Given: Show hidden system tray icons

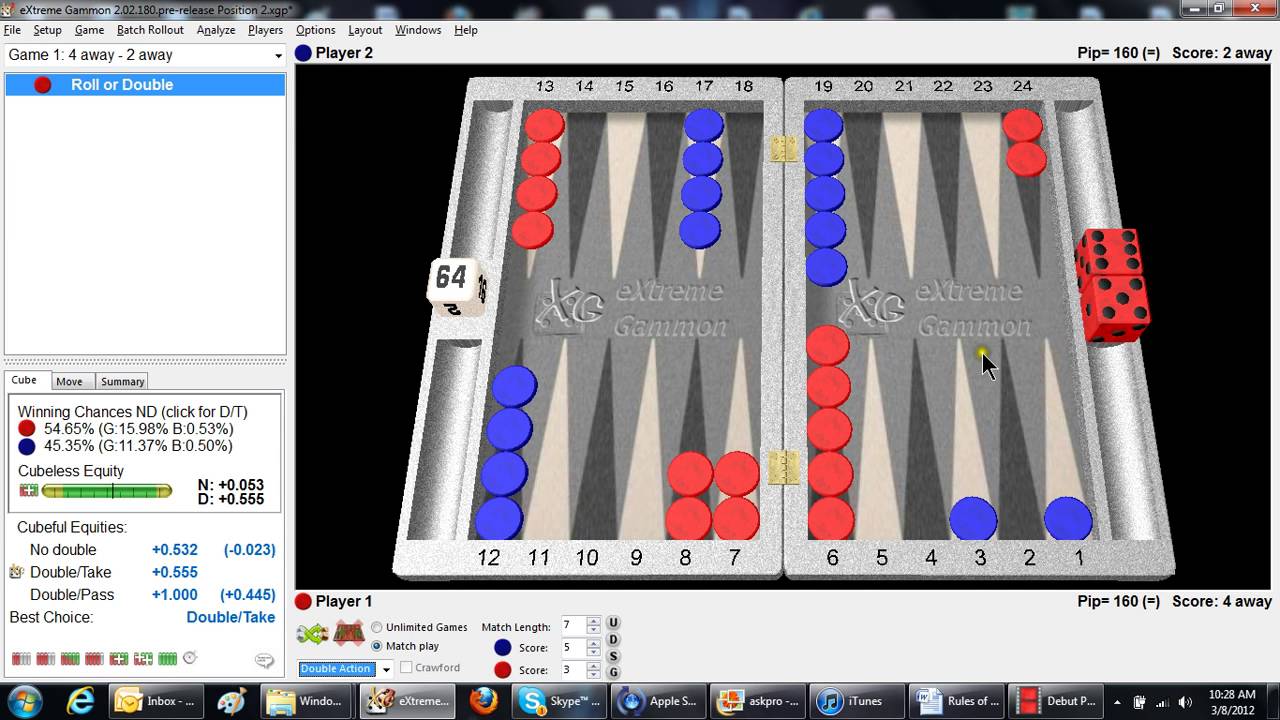Looking at the screenshot, I should click(x=1117, y=701).
